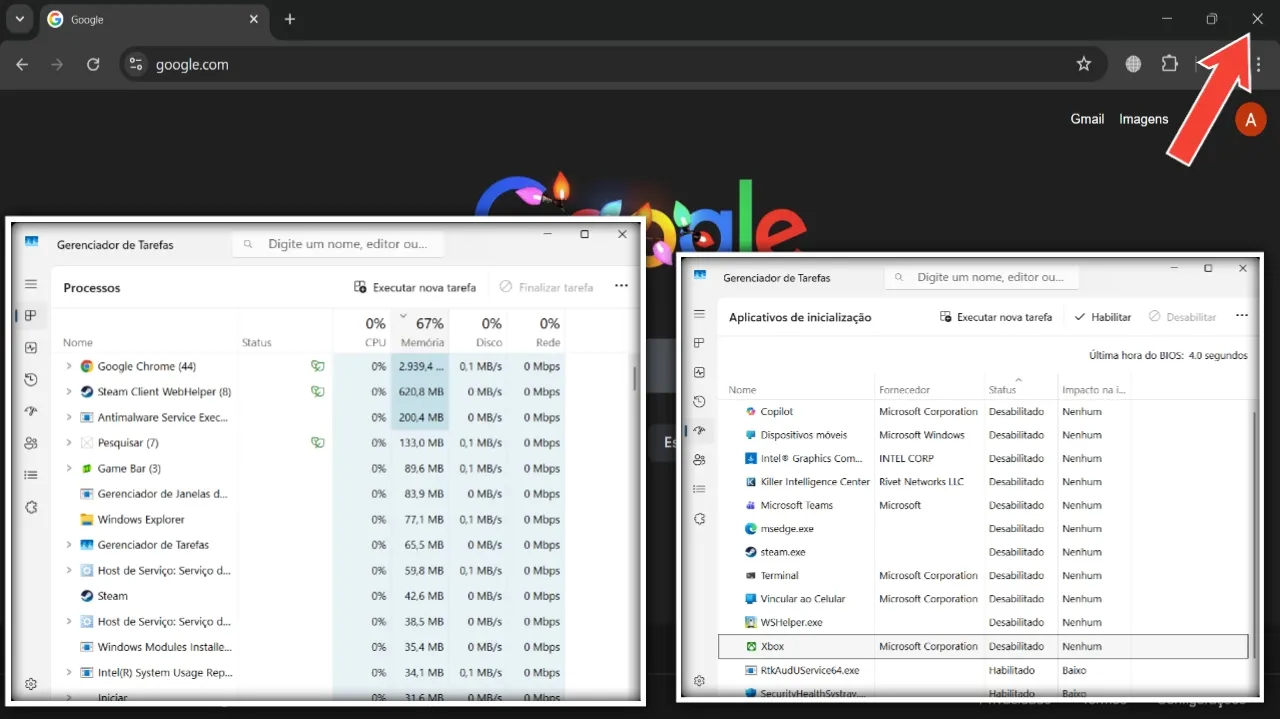Expand the Game Bar (3) process group
Viewport: 1280px width, 719px height.
(x=68, y=468)
